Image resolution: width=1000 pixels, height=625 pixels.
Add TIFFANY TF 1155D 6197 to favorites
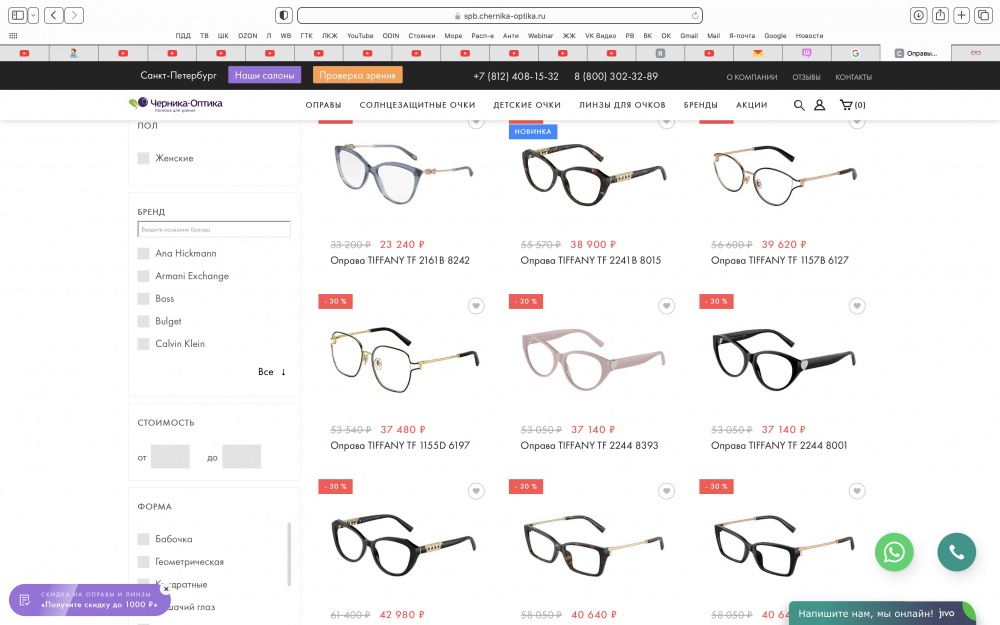[476, 306]
